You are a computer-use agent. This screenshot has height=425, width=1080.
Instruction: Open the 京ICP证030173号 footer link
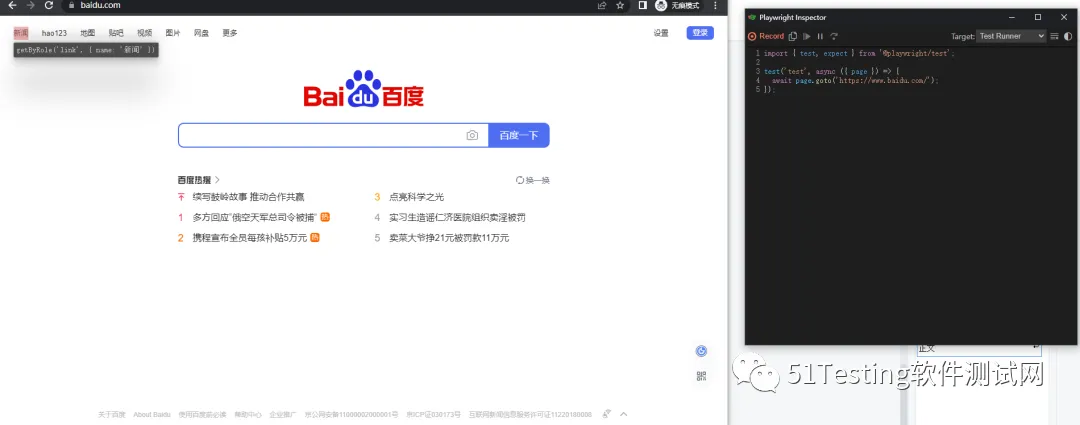pos(433,415)
